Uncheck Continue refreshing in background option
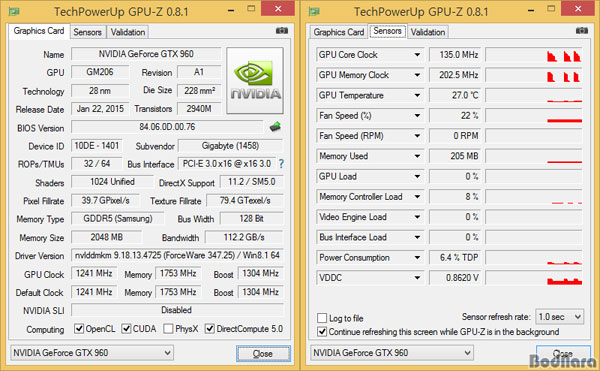This screenshot has height=371, width=600. pos(322,332)
